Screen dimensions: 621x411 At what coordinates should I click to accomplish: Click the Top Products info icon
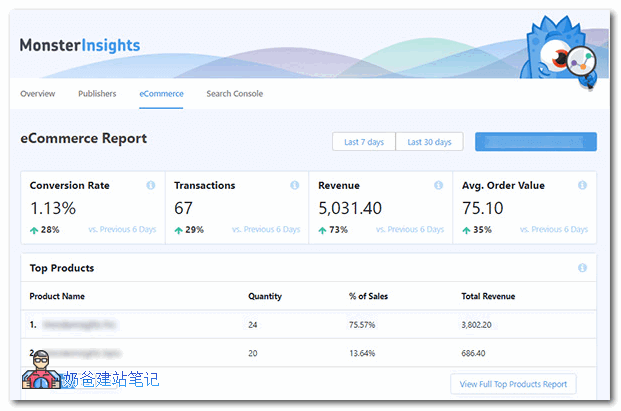tap(582, 268)
